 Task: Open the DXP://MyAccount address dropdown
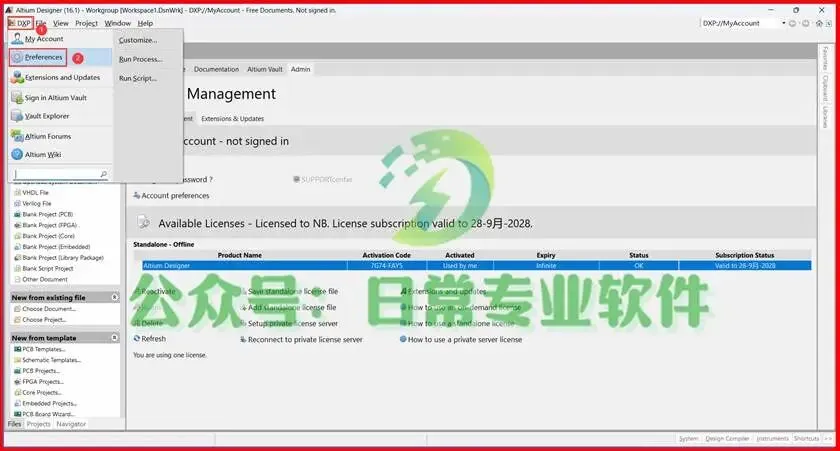783,24
